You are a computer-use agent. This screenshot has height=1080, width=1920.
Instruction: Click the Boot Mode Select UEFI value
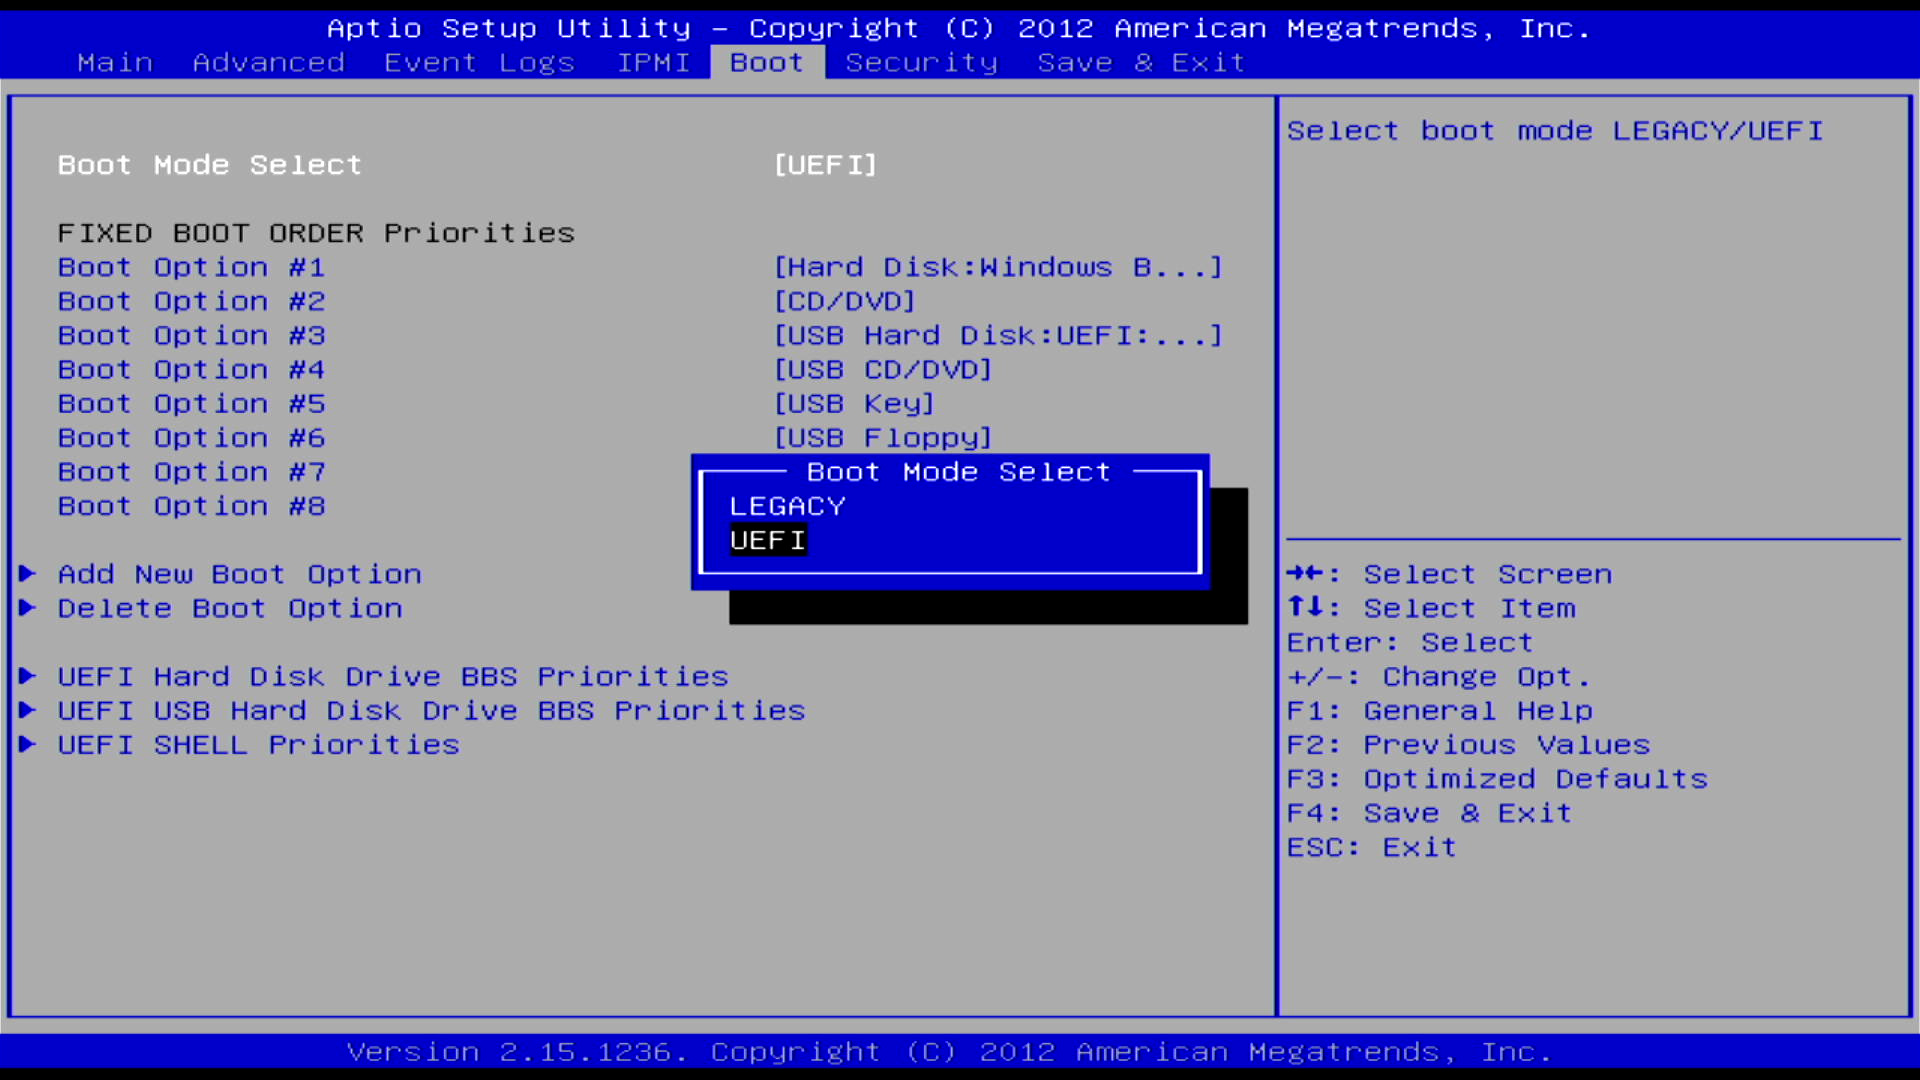click(825, 165)
